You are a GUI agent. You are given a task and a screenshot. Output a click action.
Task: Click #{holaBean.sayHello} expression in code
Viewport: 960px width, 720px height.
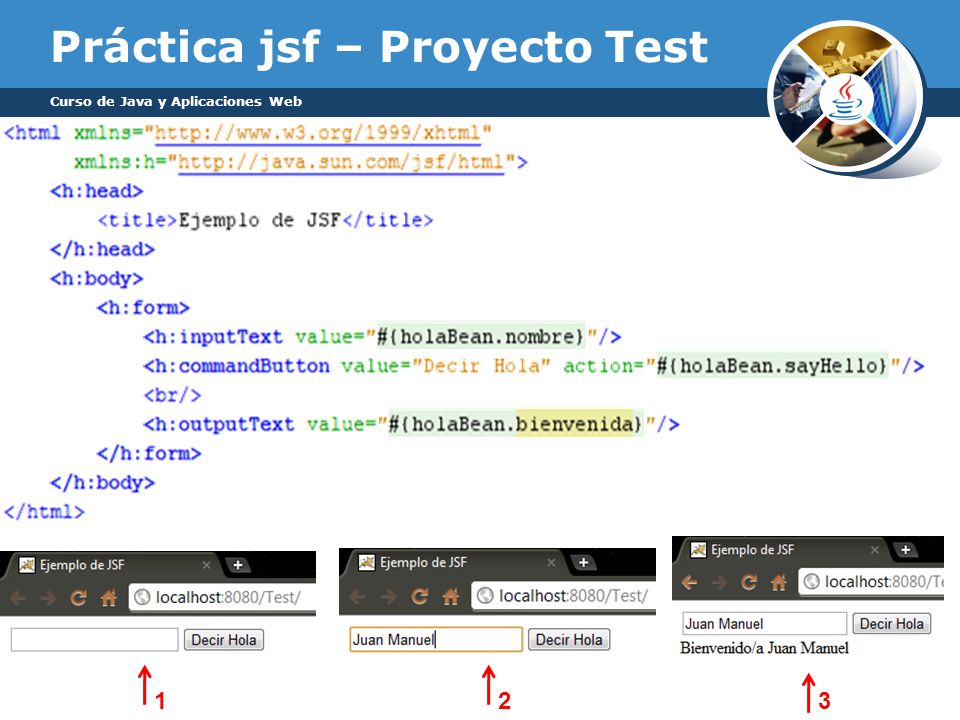(x=771, y=366)
